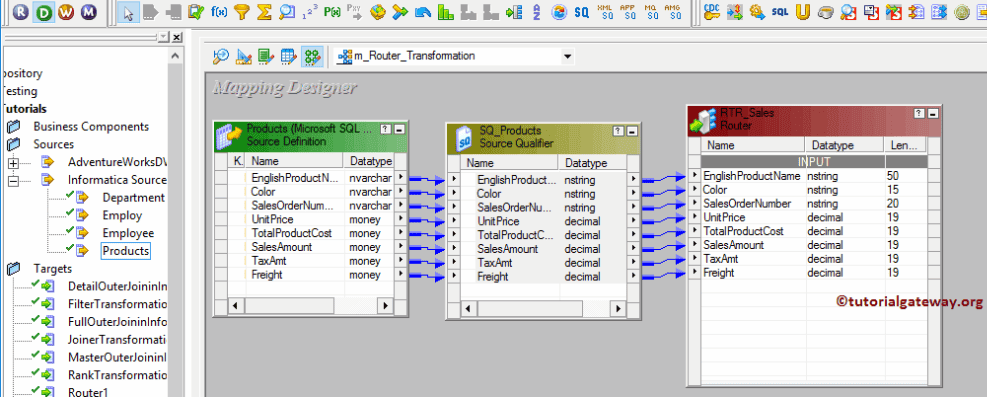Add an SQL transformation icon
987x397 pixels.
[780, 11]
